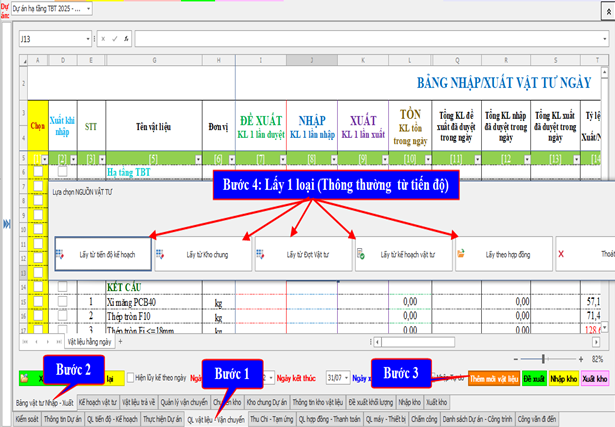Viewport: 615px width, 427px height.
Task: Click the red X Thoát icon
Action: tap(561, 254)
